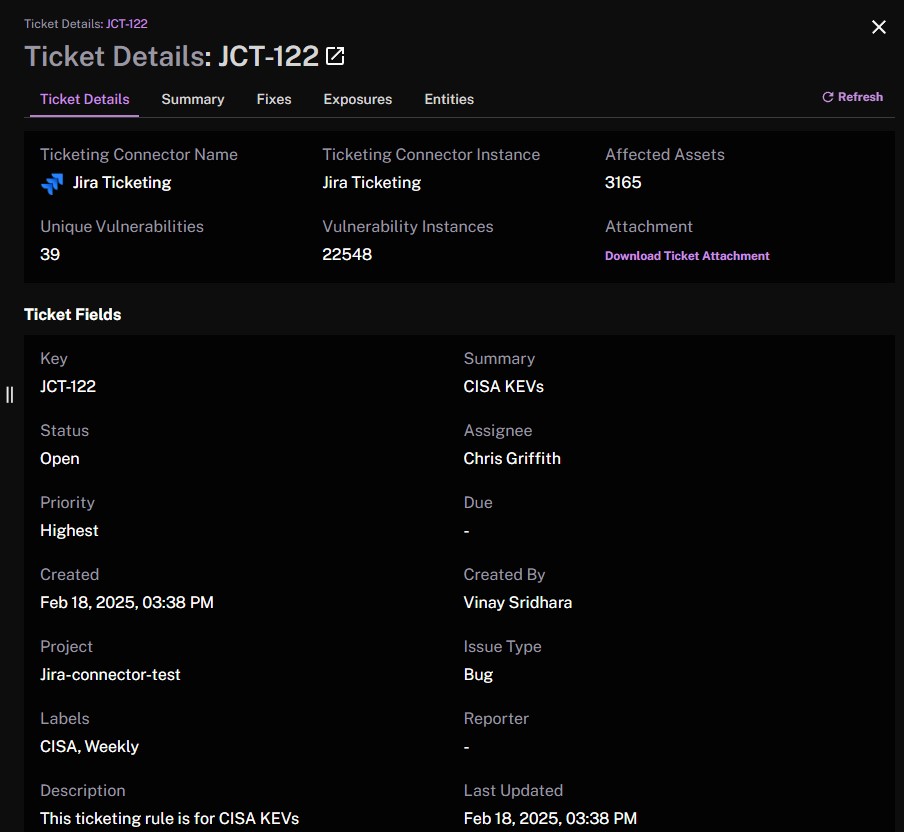Click Ticketing Connector Instance value Jira Ticketing
Image resolution: width=904 pixels, height=832 pixels.
coord(371,183)
